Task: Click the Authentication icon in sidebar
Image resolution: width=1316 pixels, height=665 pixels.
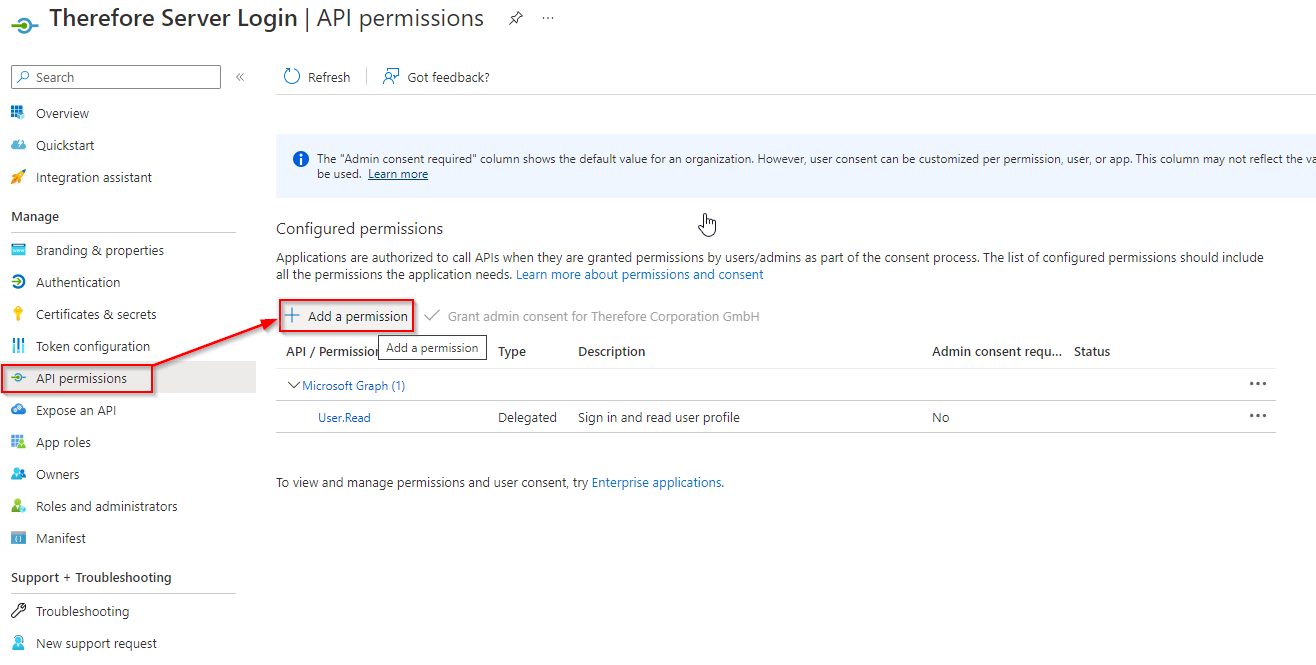Action: pos(18,282)
